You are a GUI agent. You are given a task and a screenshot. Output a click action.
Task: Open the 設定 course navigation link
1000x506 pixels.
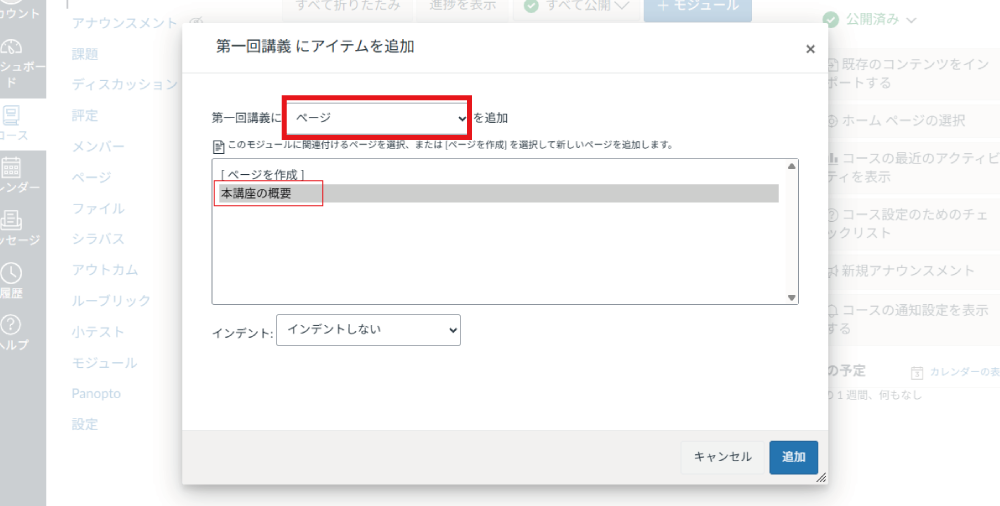[x=85, y=425]
